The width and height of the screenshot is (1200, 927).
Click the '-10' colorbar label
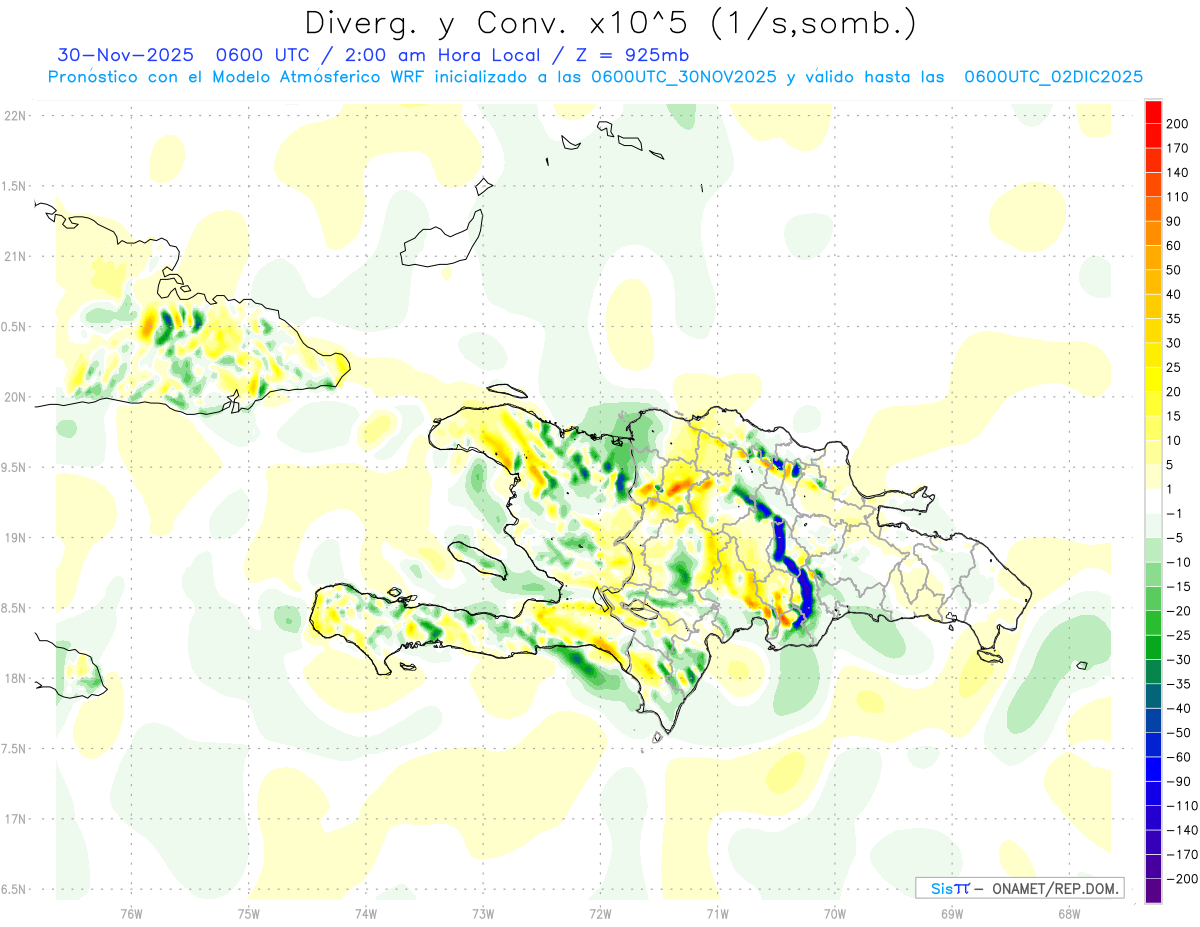pyautogui.click(x=1179, y=562)
